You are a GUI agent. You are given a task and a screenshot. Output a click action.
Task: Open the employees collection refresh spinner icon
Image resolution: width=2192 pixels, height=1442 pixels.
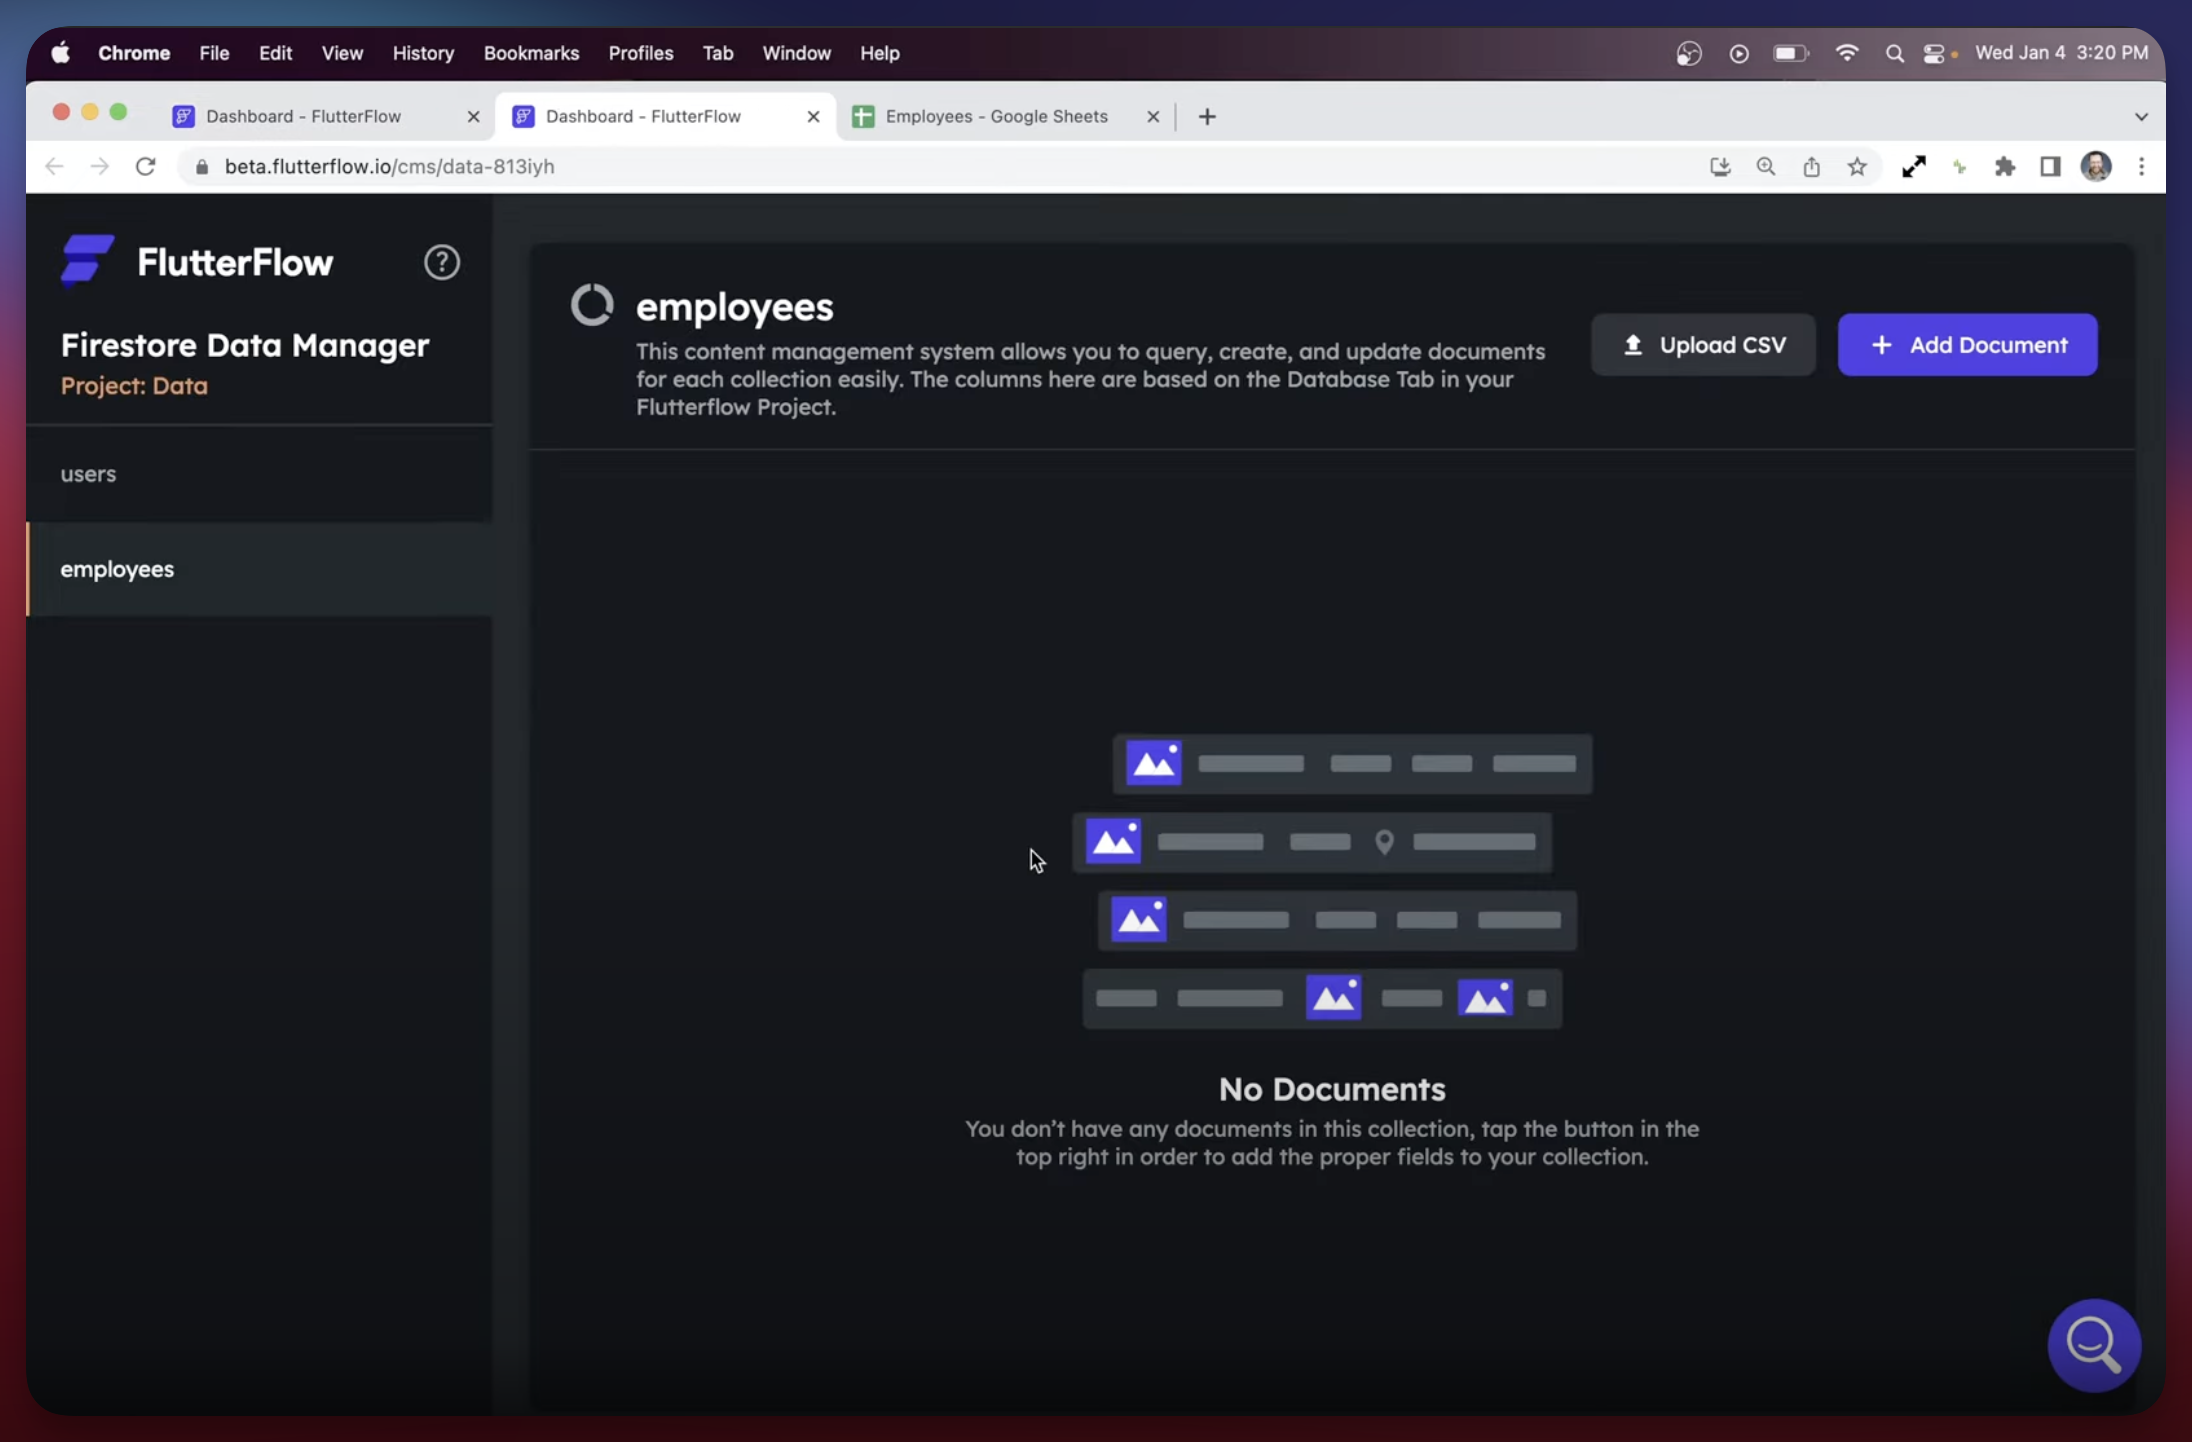pos(591,304)
